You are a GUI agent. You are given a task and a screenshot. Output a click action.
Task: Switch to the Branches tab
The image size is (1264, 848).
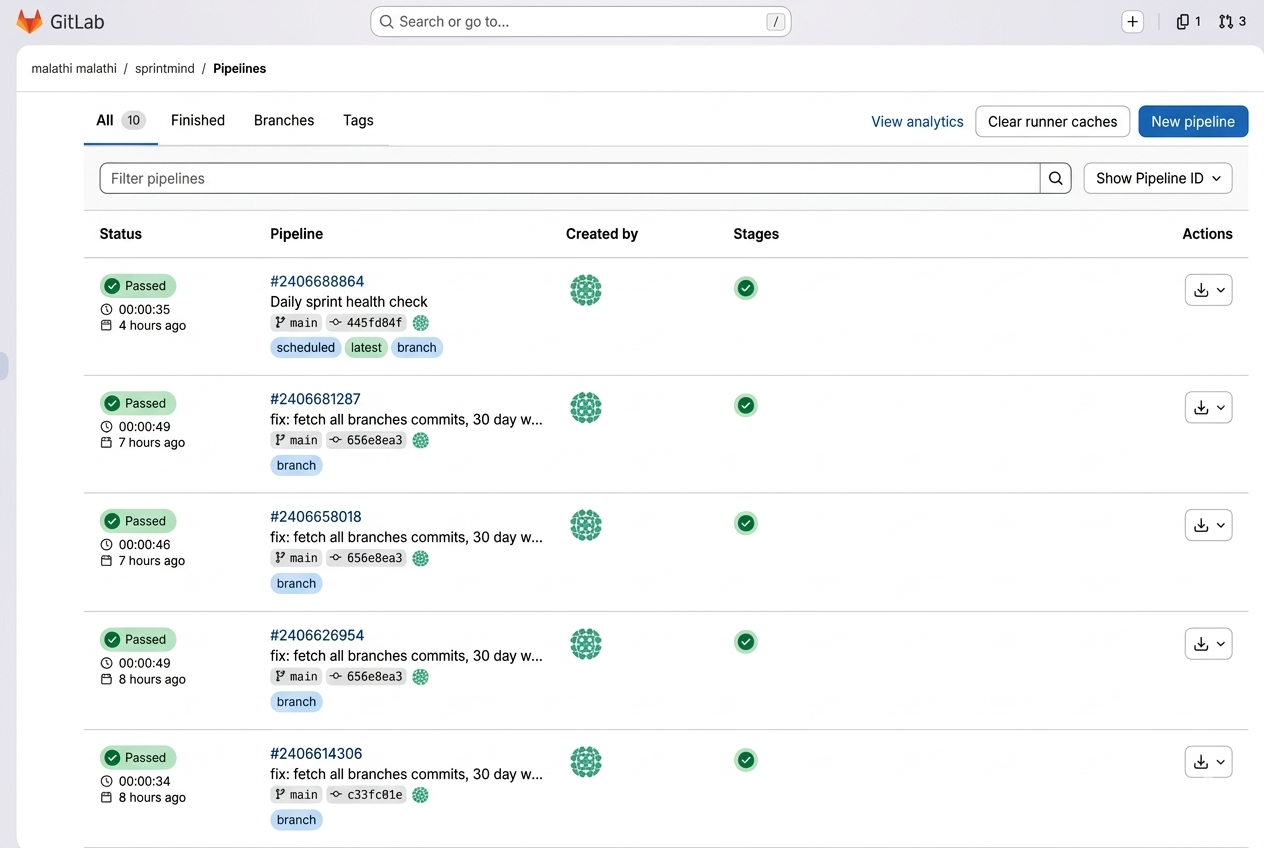pos(284,120)
